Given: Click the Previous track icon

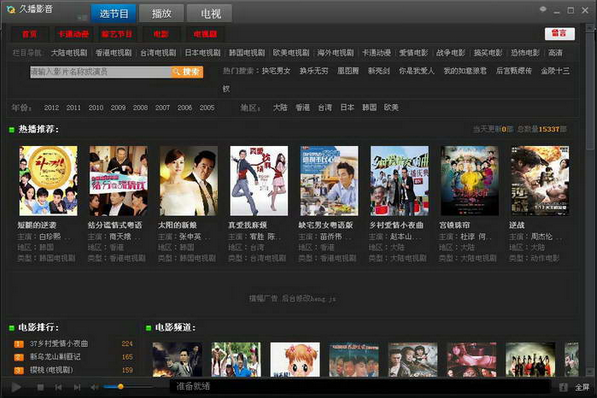Looking at the screenshot, I should coord(58,387).
